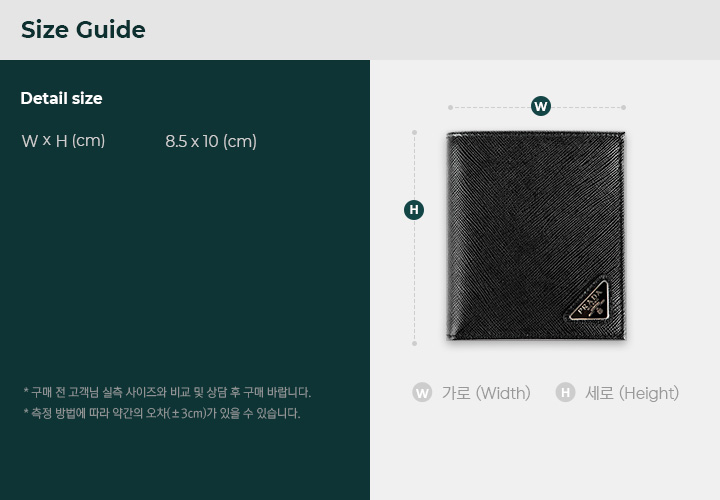The width and height of the screenshot is (720, 500).
Task: Click the bottom end dot of the height line
Action: click(x=414, y=343)
